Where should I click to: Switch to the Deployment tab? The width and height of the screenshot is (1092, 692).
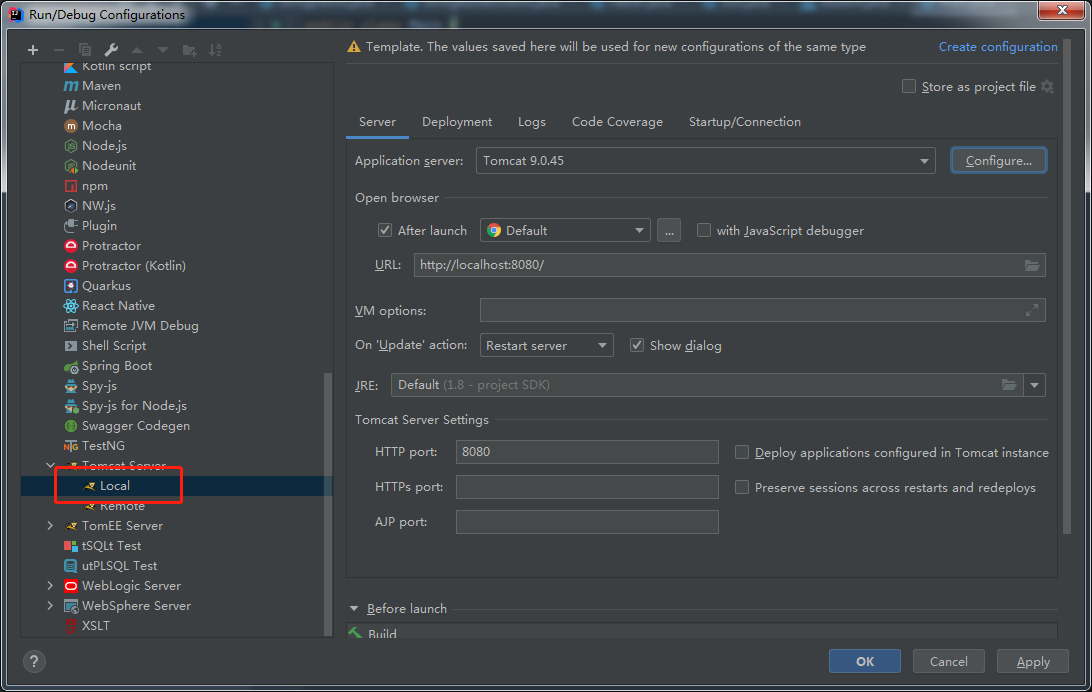coord(457,122)
